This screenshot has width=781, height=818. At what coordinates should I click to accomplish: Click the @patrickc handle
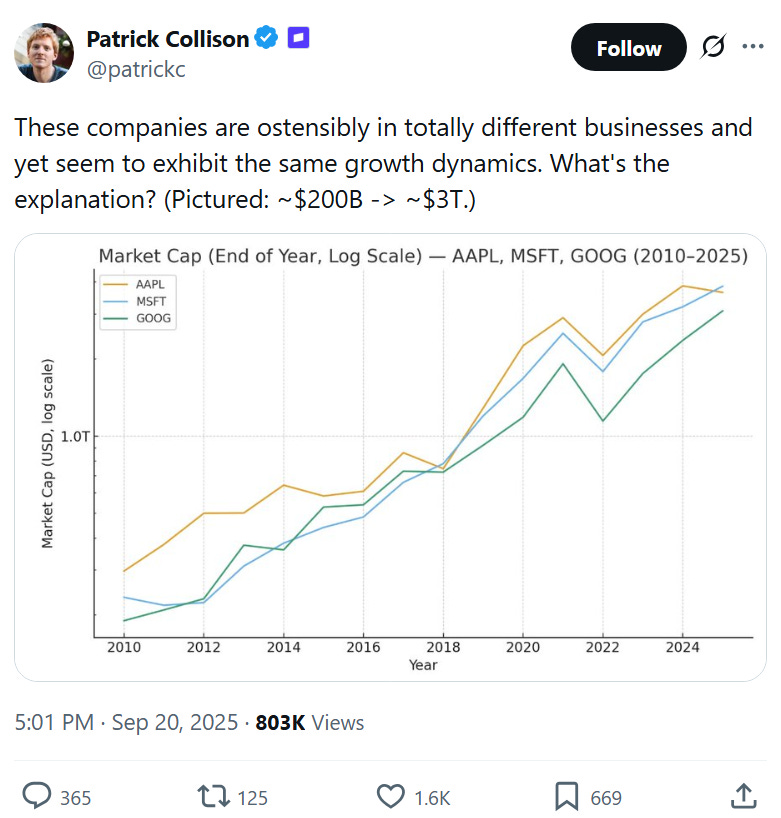[x=135, y=70]
